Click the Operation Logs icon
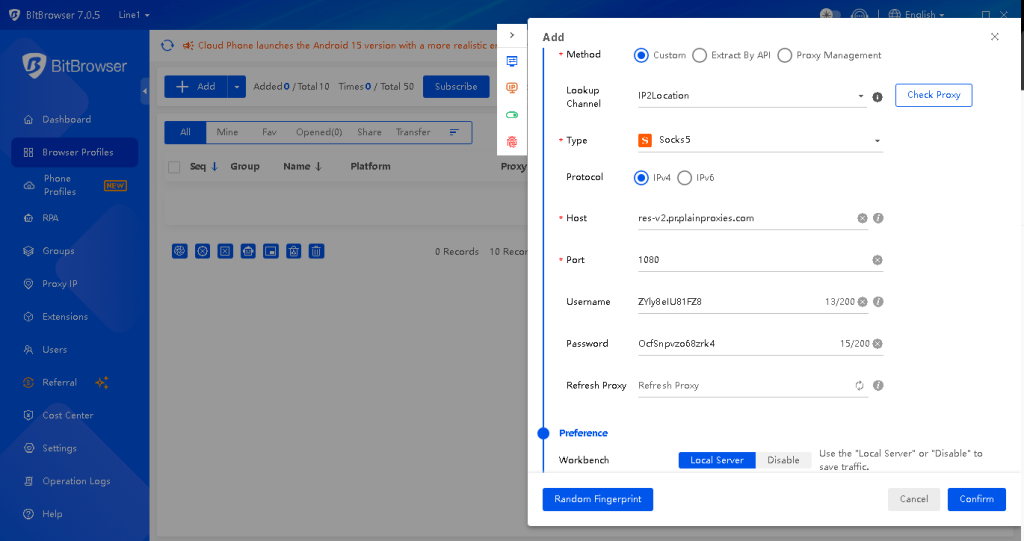This screenshot has width=1024, height=541. [28, 481]
